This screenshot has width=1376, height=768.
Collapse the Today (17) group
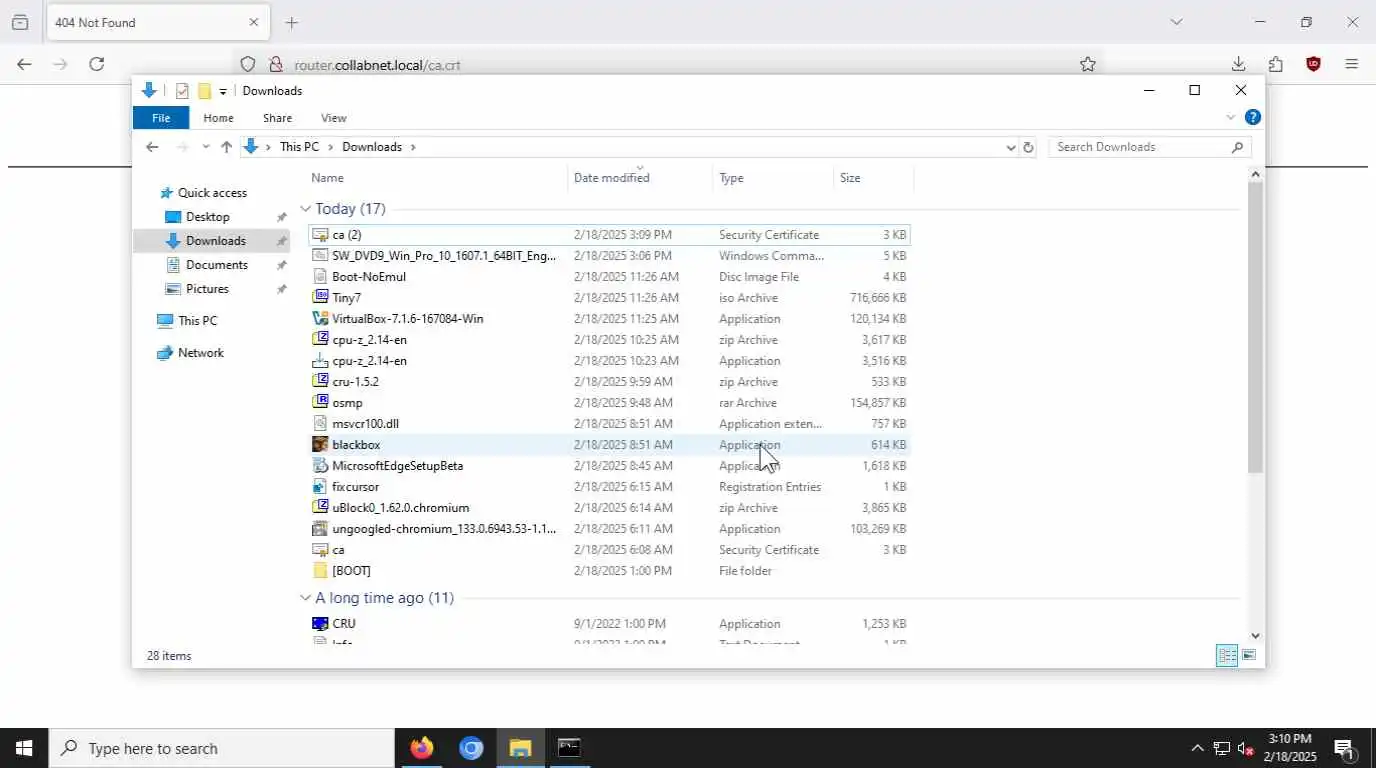(x=306, y=209)
